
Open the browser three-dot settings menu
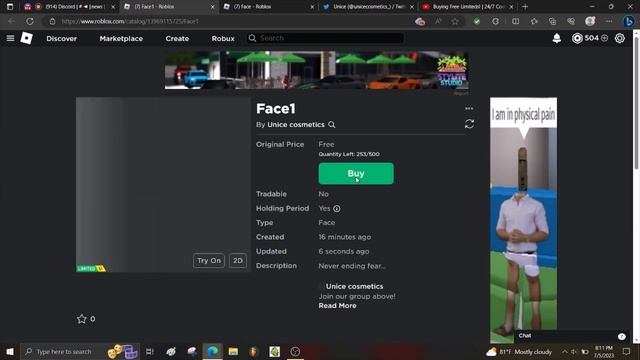point(609,21)
